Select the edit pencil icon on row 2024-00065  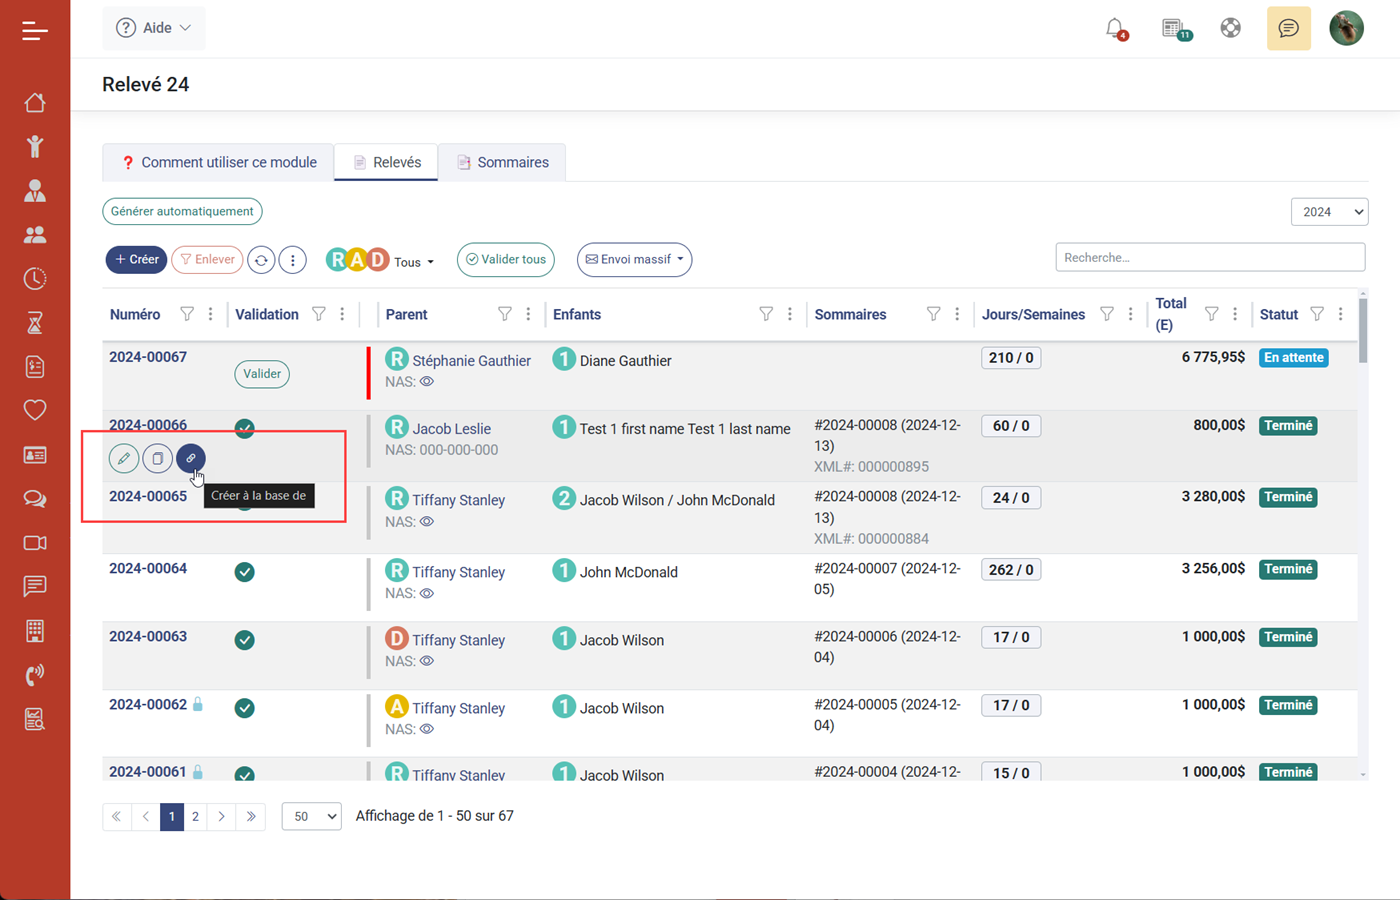coord(123,458)
